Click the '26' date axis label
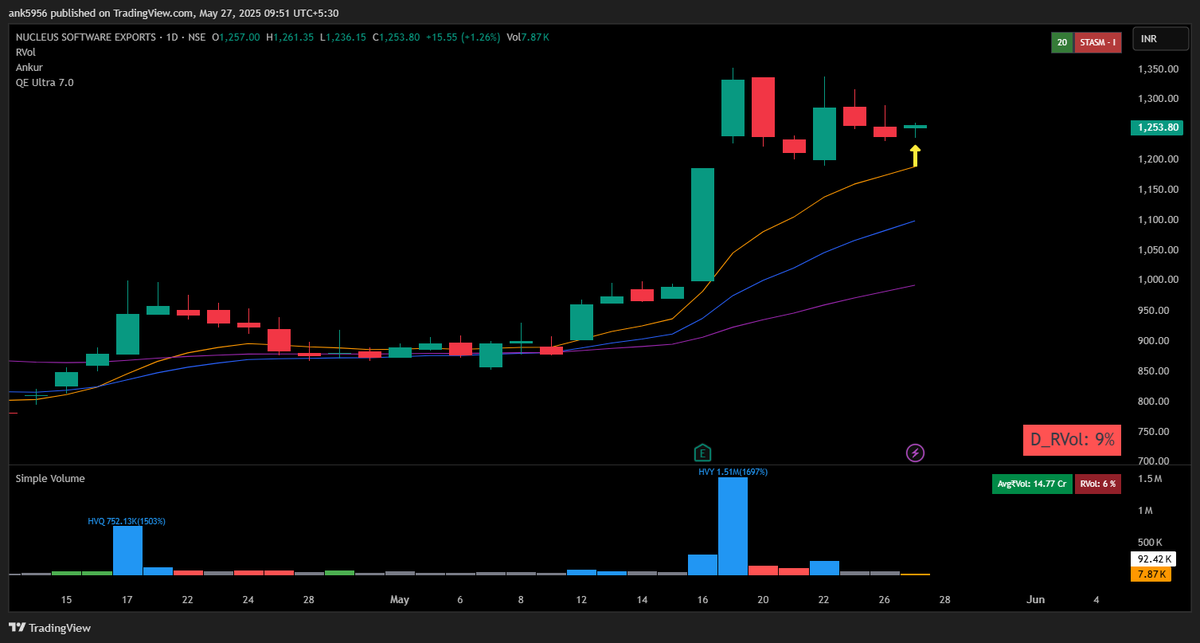Screen dimensions: 1200x643 [885, 600]
